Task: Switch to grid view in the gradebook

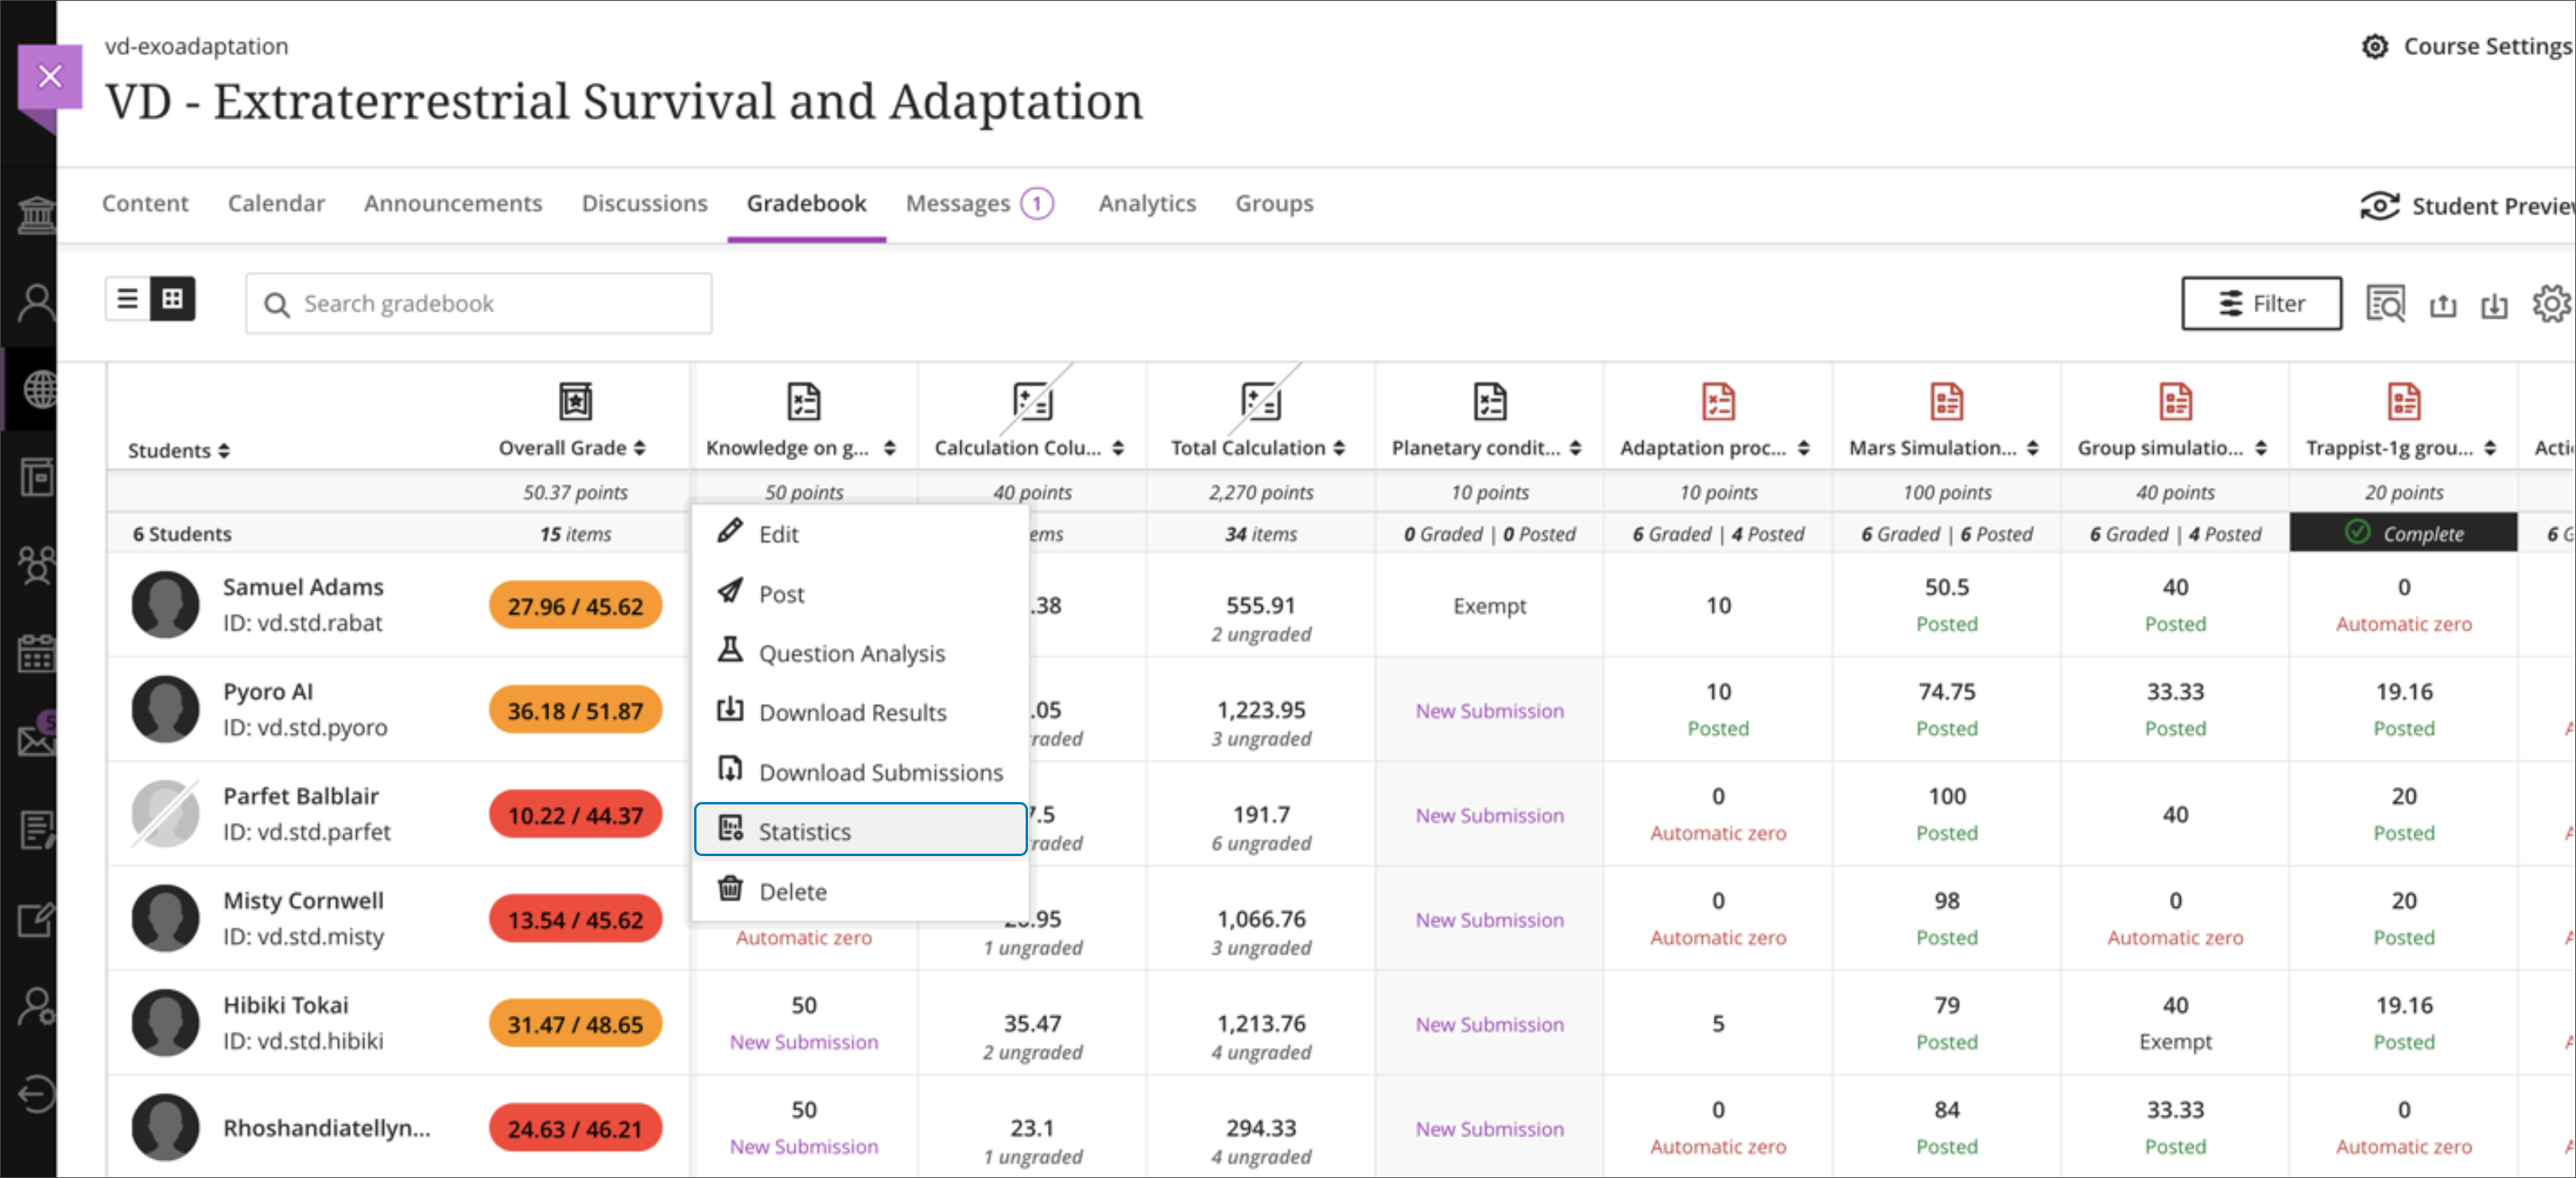Action: 173,298
